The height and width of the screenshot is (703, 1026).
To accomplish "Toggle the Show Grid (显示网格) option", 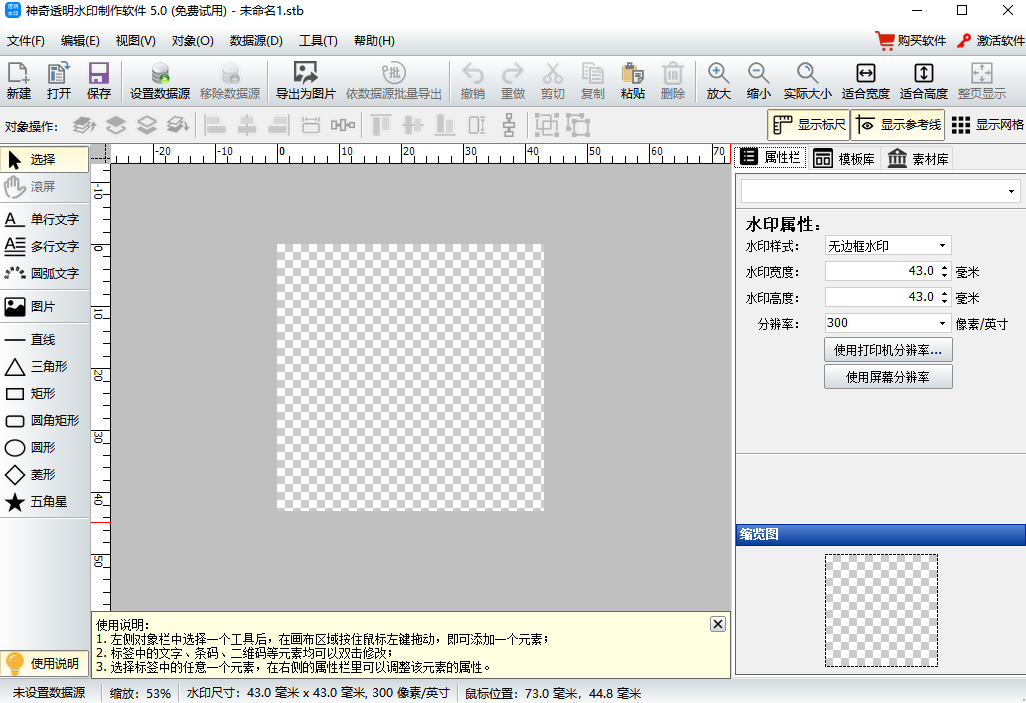I will tap(986, 125).
